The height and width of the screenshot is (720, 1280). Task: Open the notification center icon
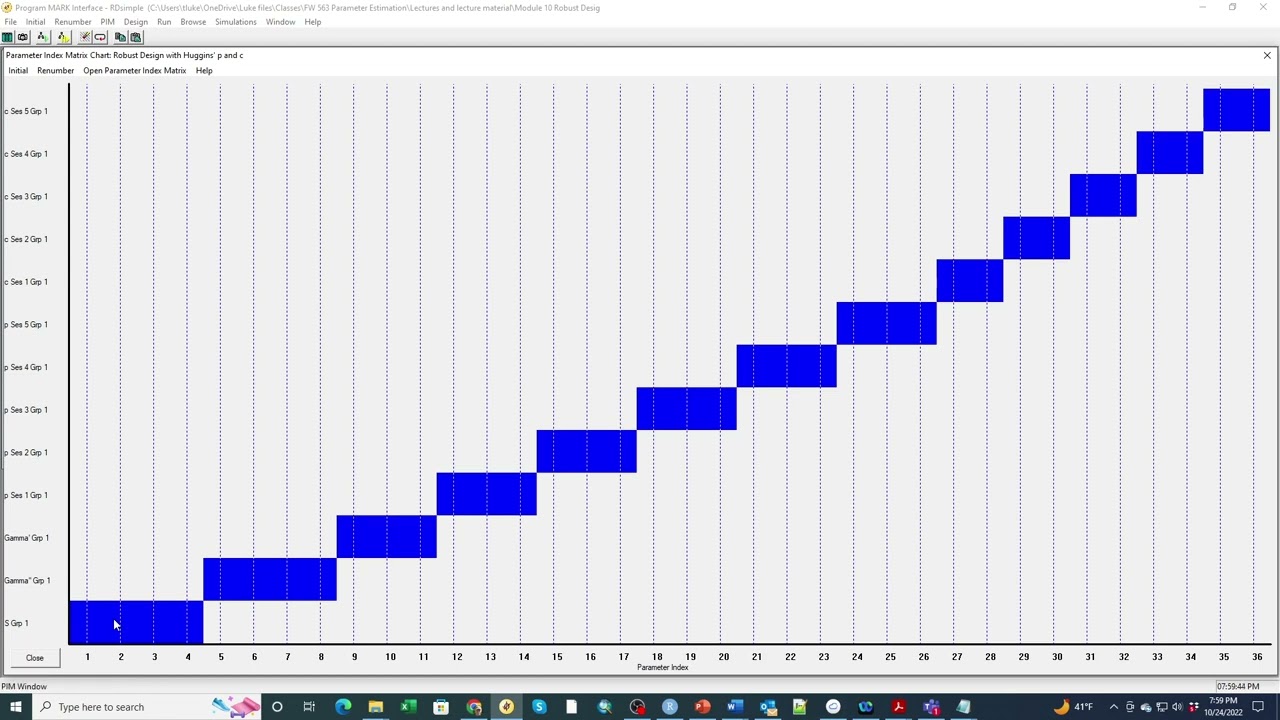(x=1258, y=707)
